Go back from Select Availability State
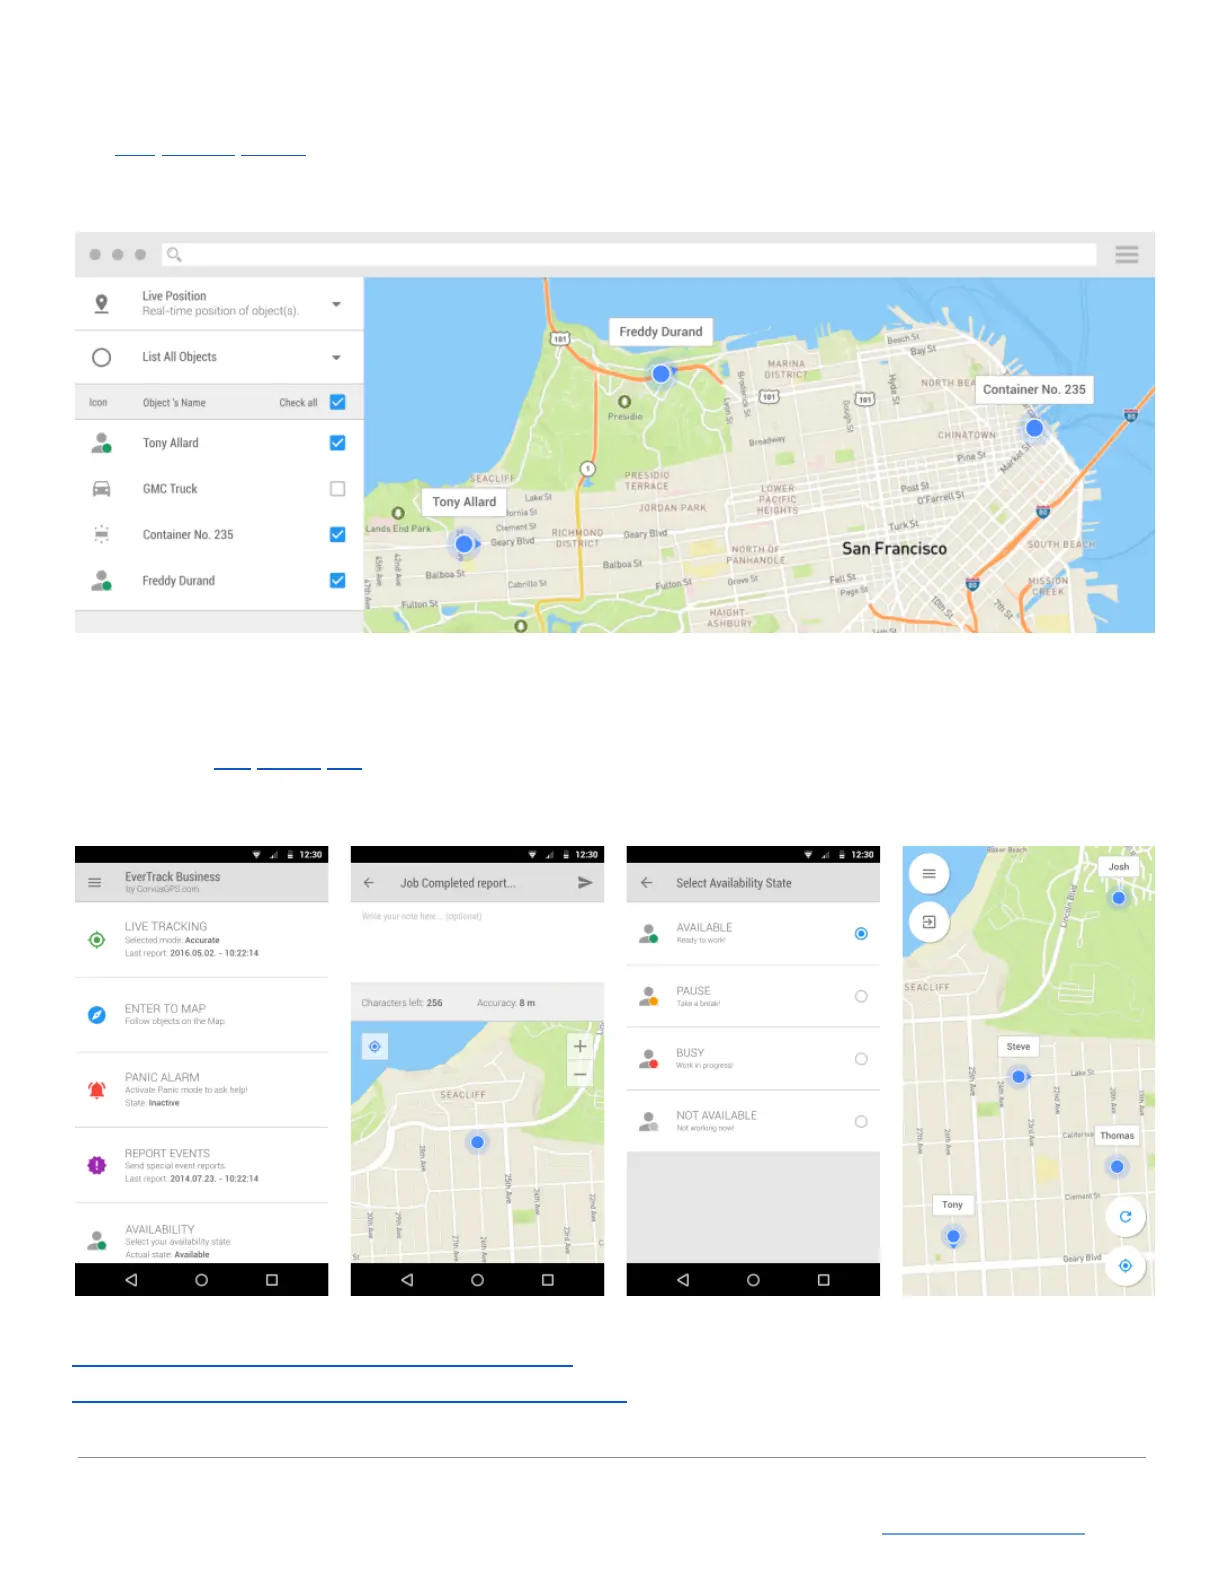The image size is (1224, 1584). tap(646, 883)
